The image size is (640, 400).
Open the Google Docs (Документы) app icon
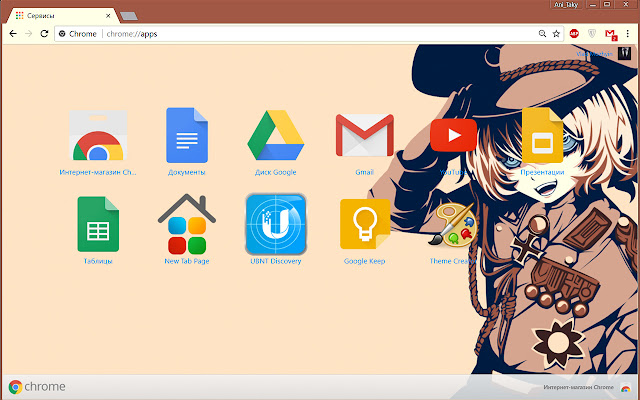(x=187, y=135)
